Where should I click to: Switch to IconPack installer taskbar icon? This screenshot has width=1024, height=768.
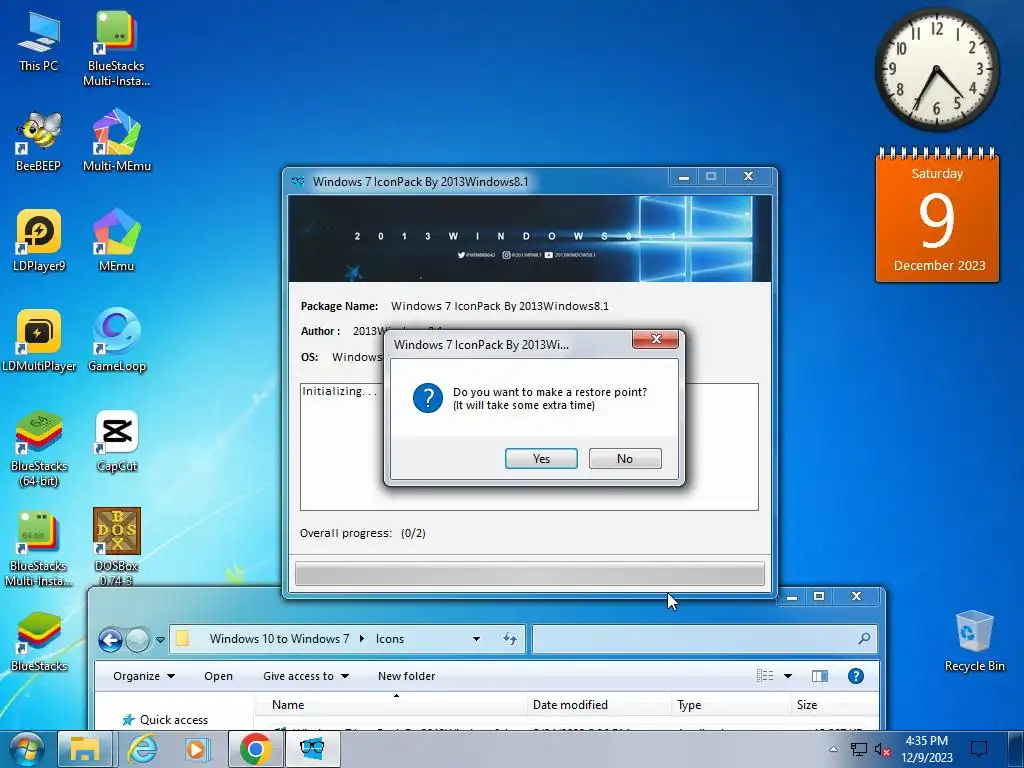[x=312, y=749]
